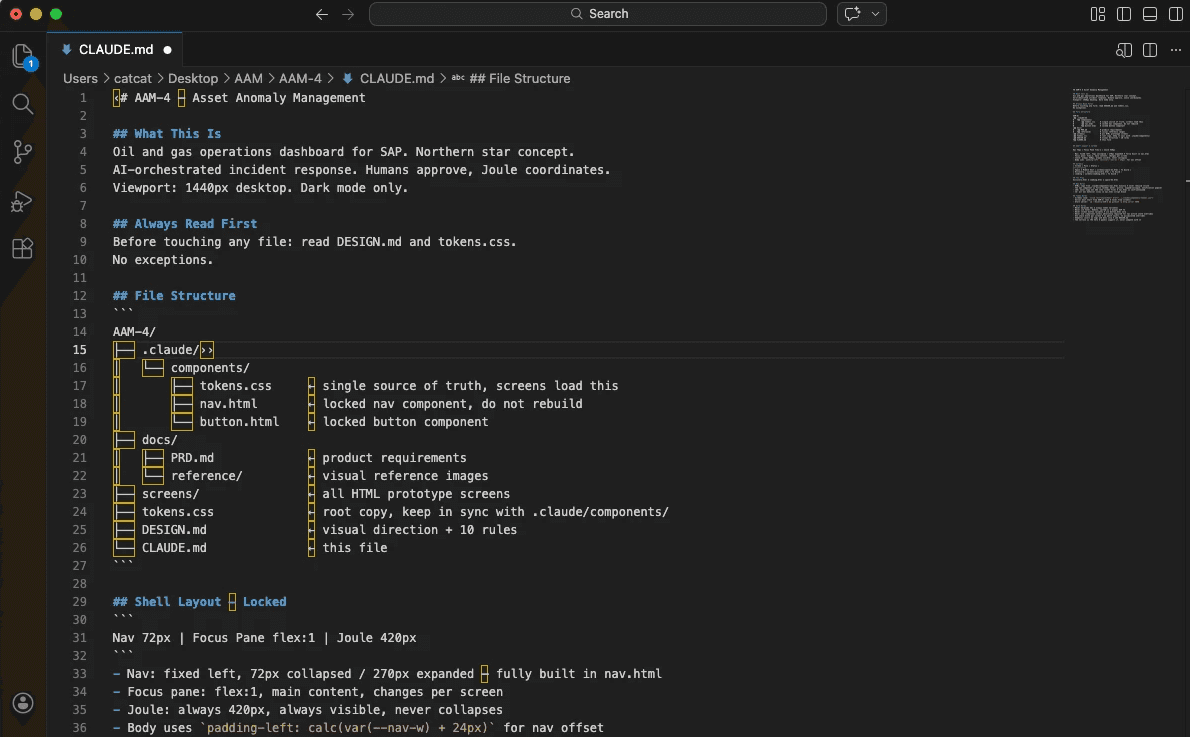Image resolution: width=1190 pixels, height=737 pixels.
Task: Click 'components/' in the tree listing
Action: (x=210, y=368)
